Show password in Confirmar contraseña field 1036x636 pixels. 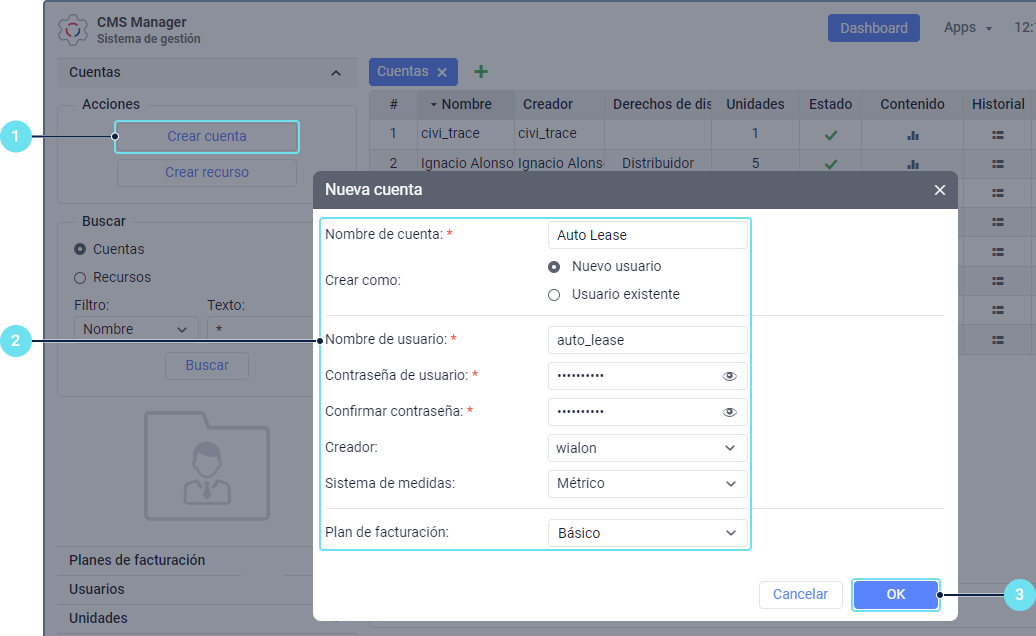pyautogui.click(x=729, y=412)
